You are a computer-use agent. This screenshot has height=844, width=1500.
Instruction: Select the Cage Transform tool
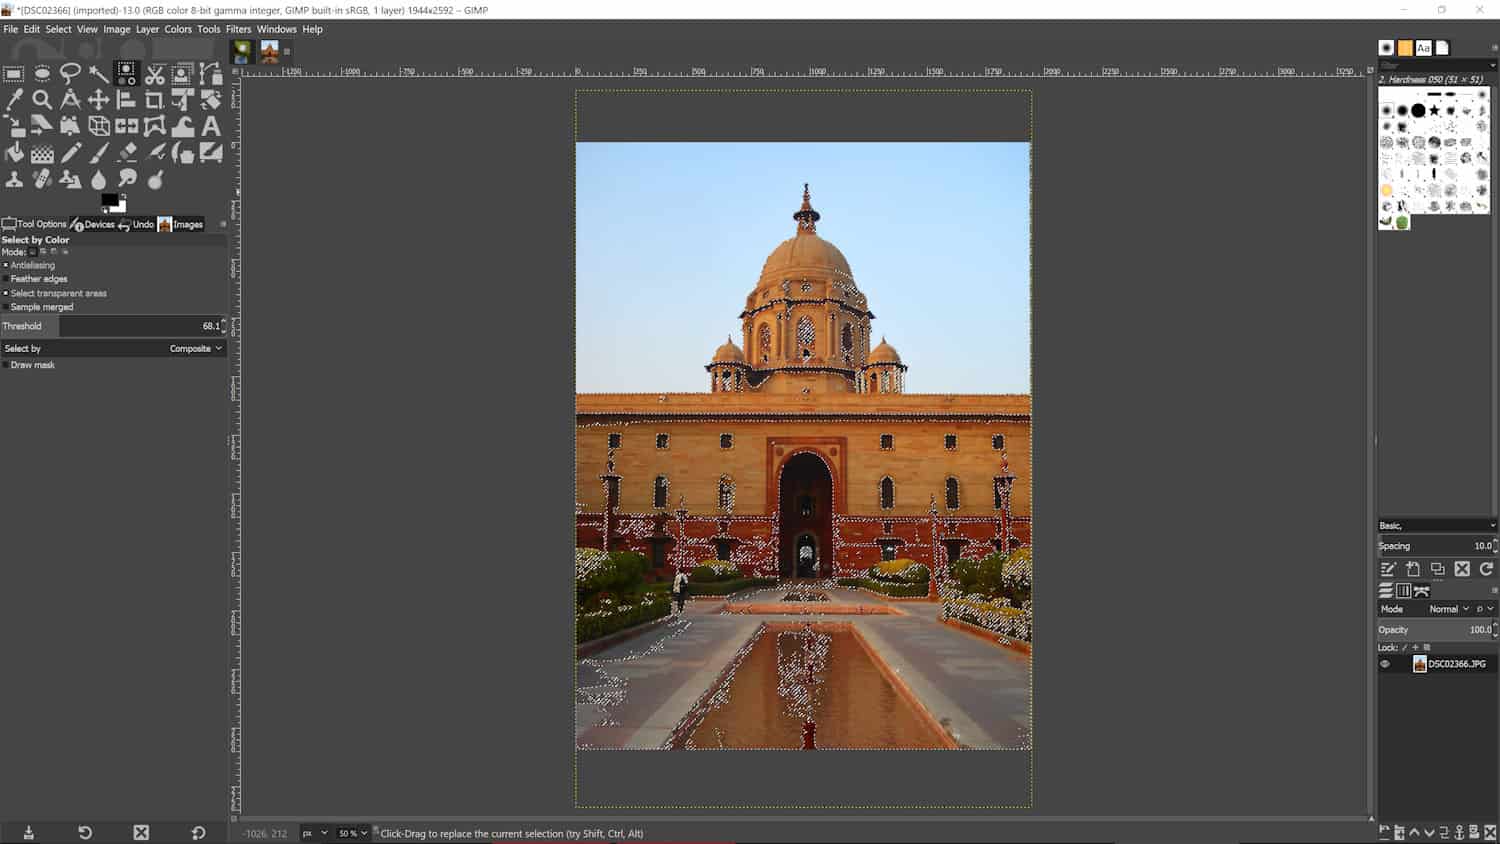[154, 126]
